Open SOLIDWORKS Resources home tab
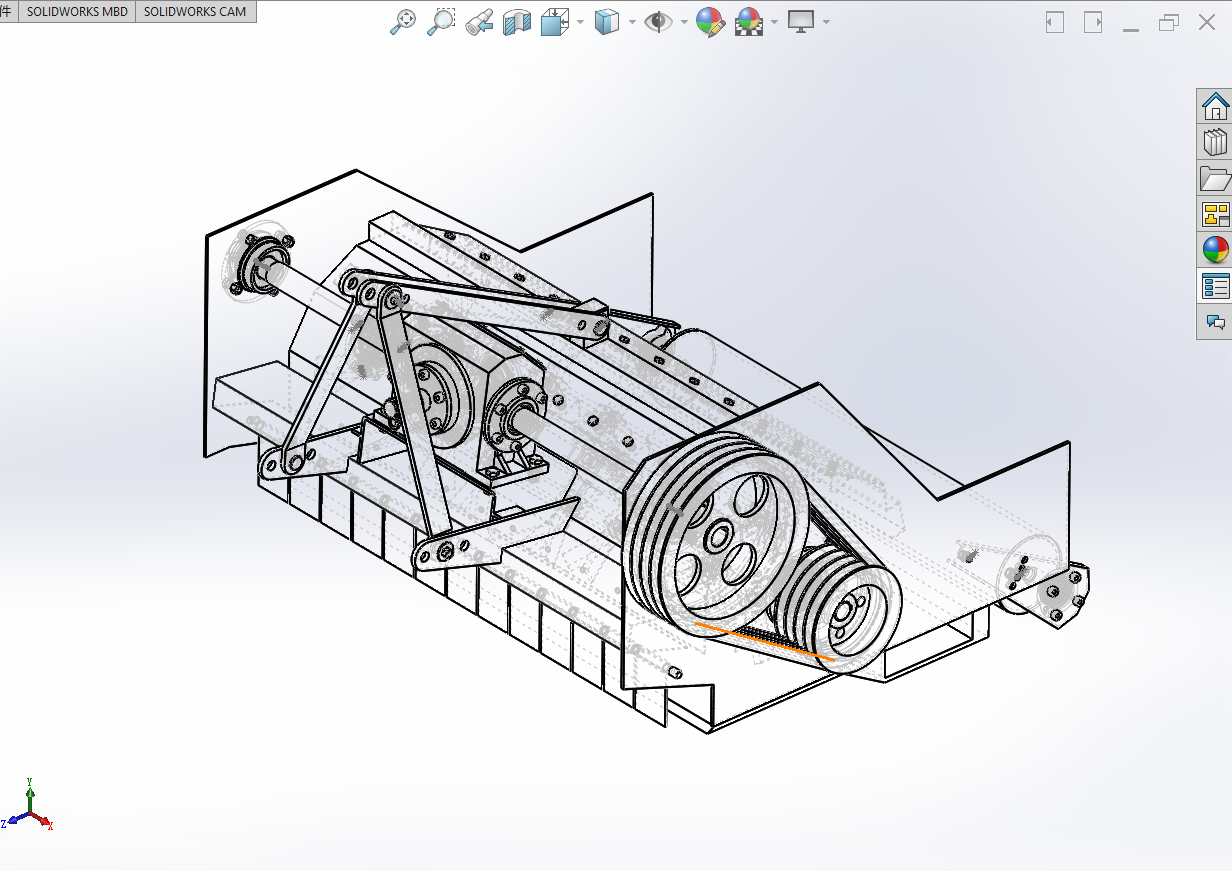This screenshot has width=1232, height=871. (1215, 105)
